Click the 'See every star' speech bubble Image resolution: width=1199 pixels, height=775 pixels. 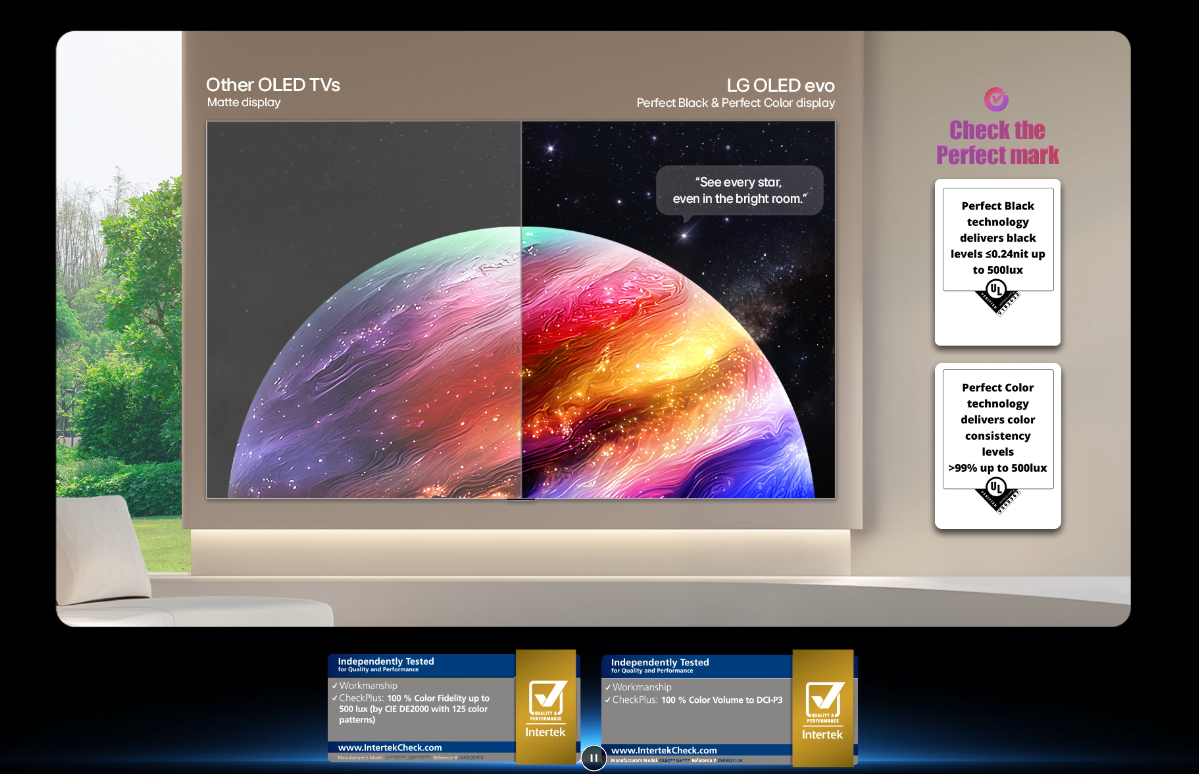click(x=739, y=190)
